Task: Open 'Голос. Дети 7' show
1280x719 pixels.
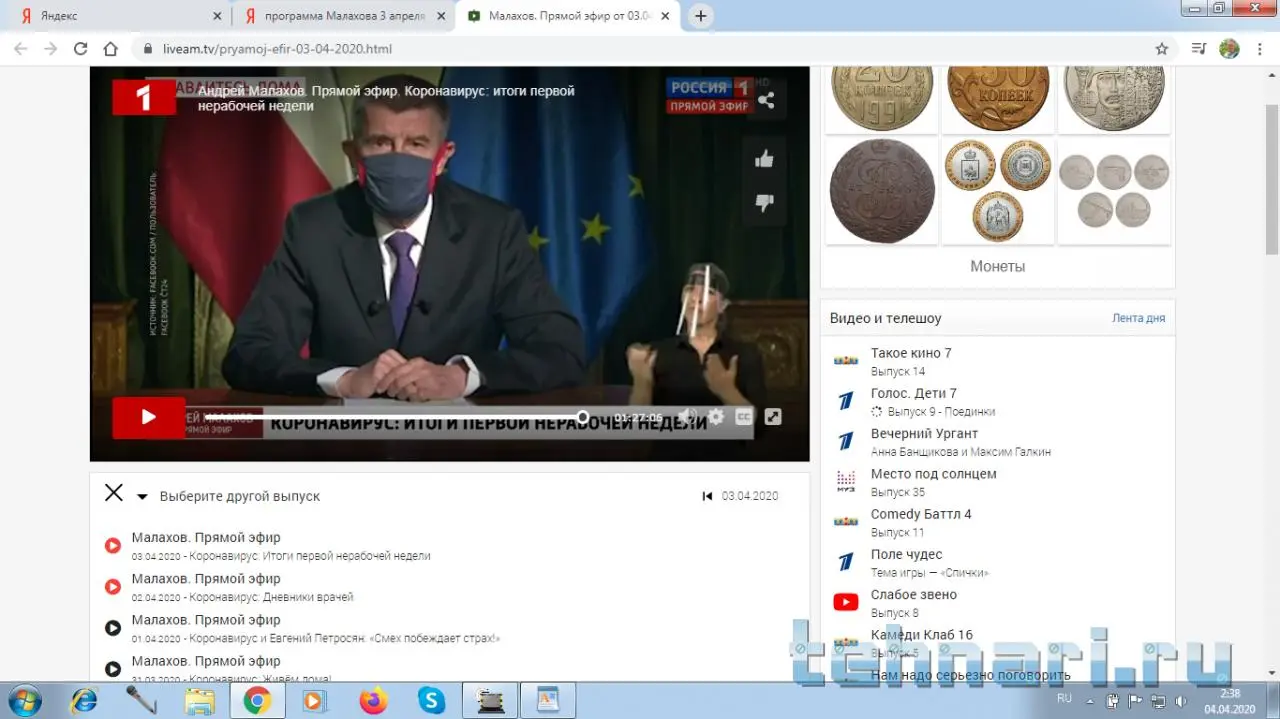Action: tap(914, 393)
